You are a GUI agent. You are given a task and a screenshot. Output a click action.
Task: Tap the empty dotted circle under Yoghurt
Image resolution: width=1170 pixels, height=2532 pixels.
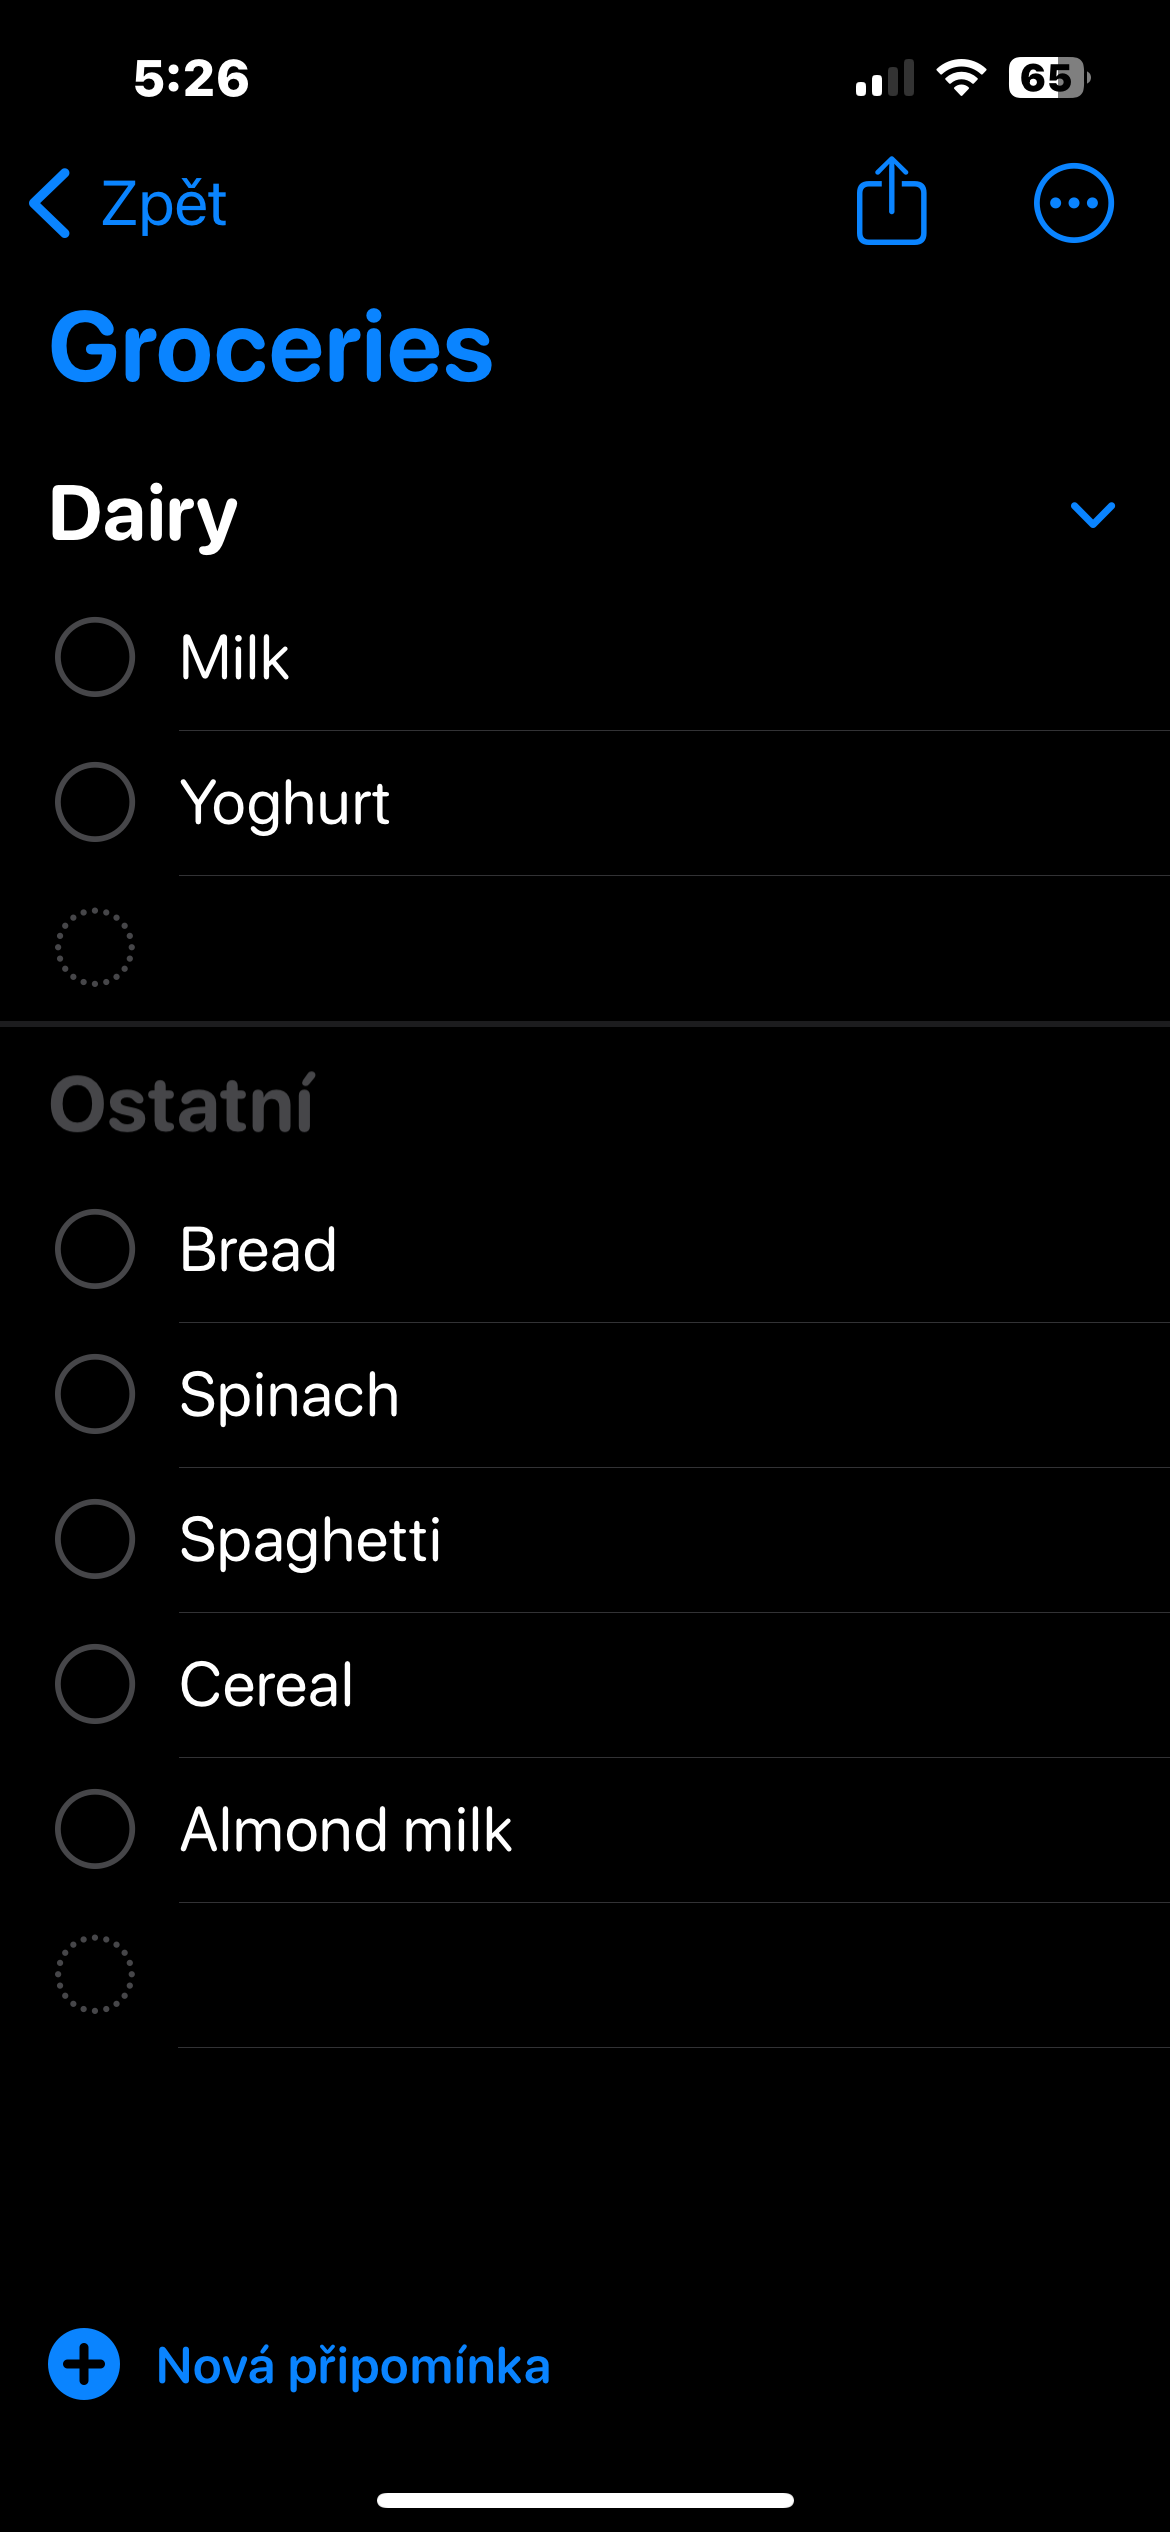(95, 947)
